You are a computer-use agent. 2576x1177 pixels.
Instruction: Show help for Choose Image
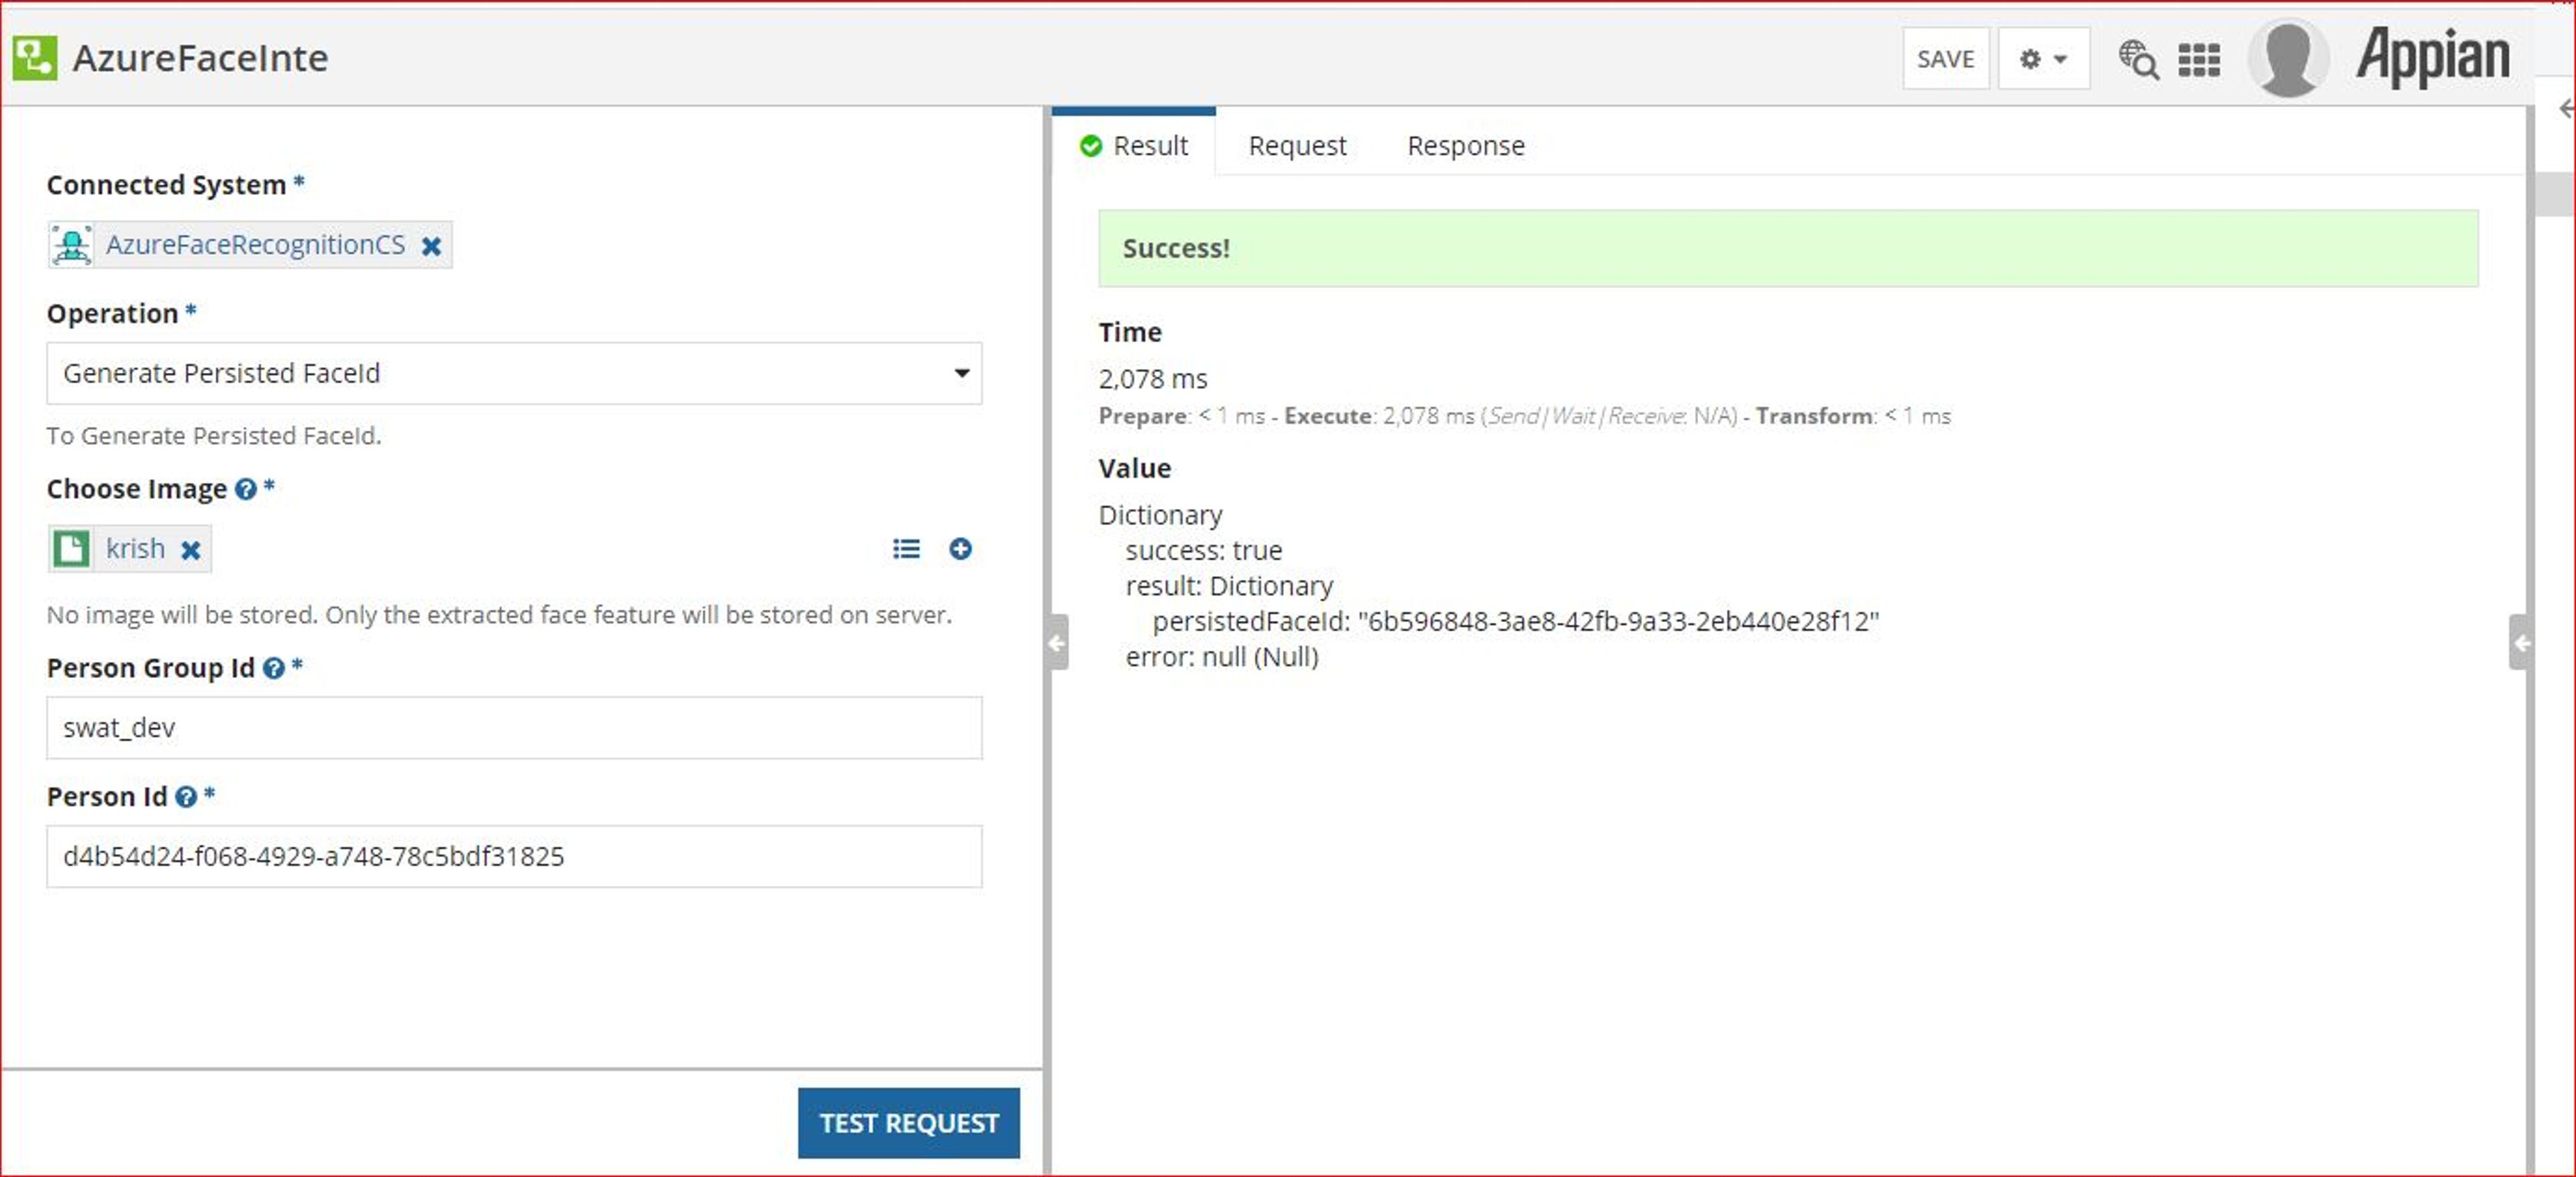click(245, 489)
